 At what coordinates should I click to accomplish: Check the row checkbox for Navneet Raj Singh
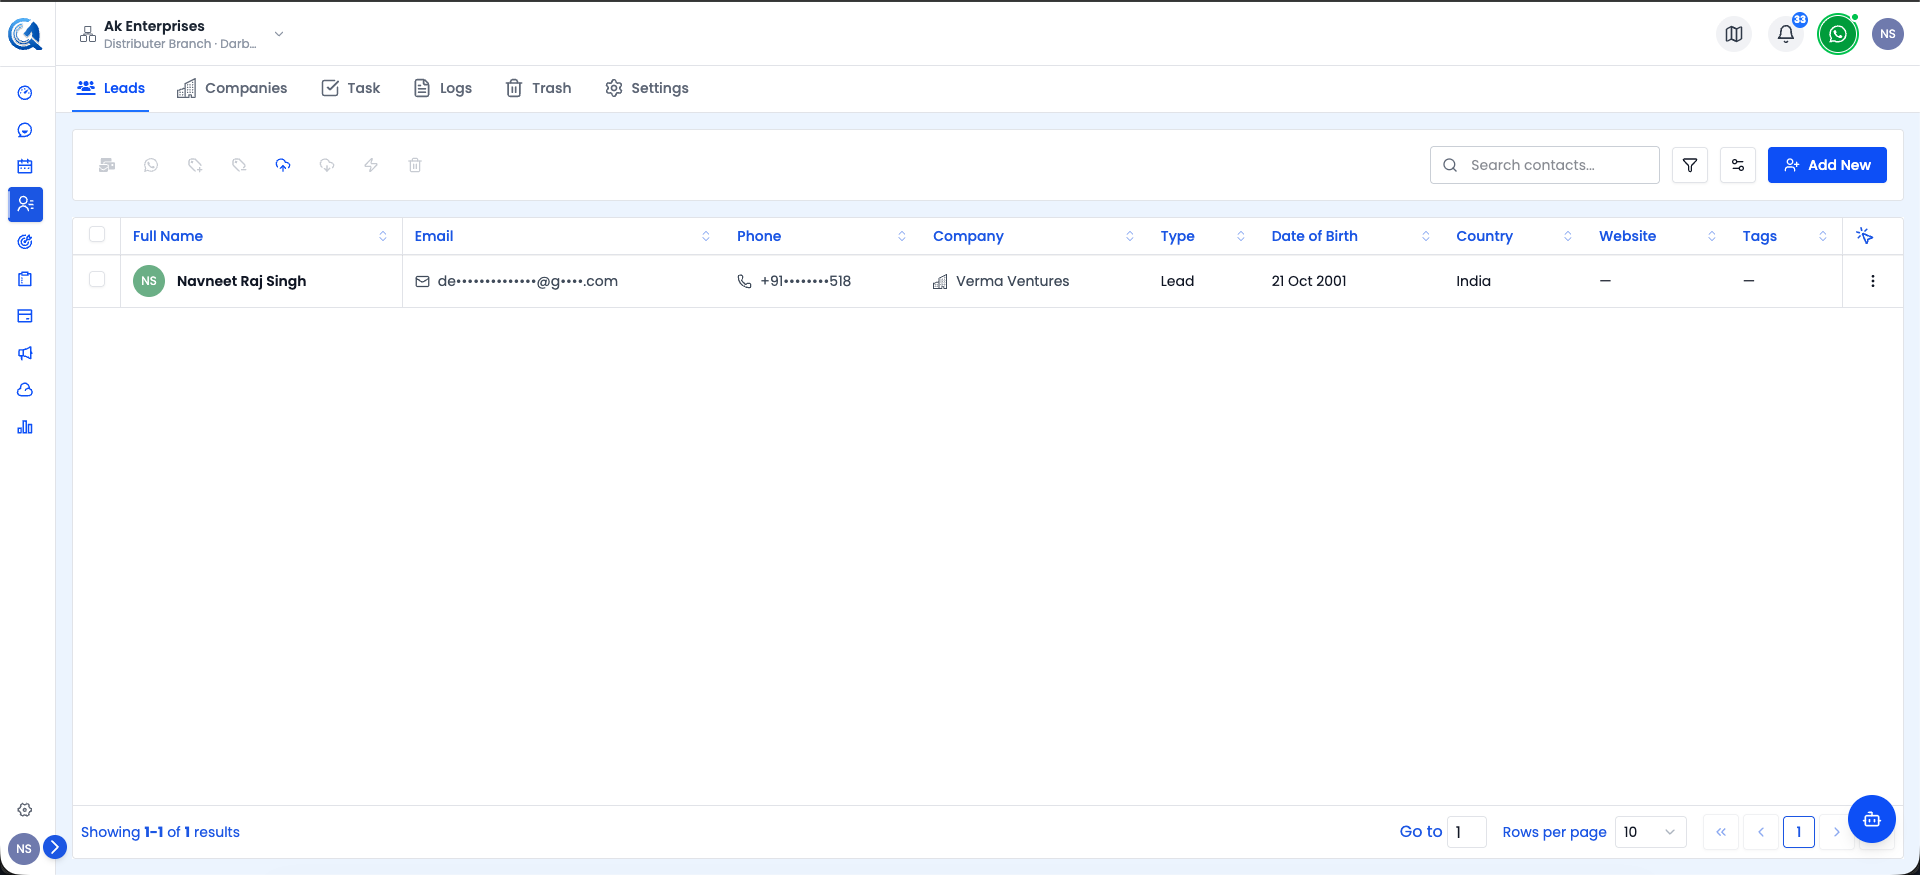(x=97, y=280)
